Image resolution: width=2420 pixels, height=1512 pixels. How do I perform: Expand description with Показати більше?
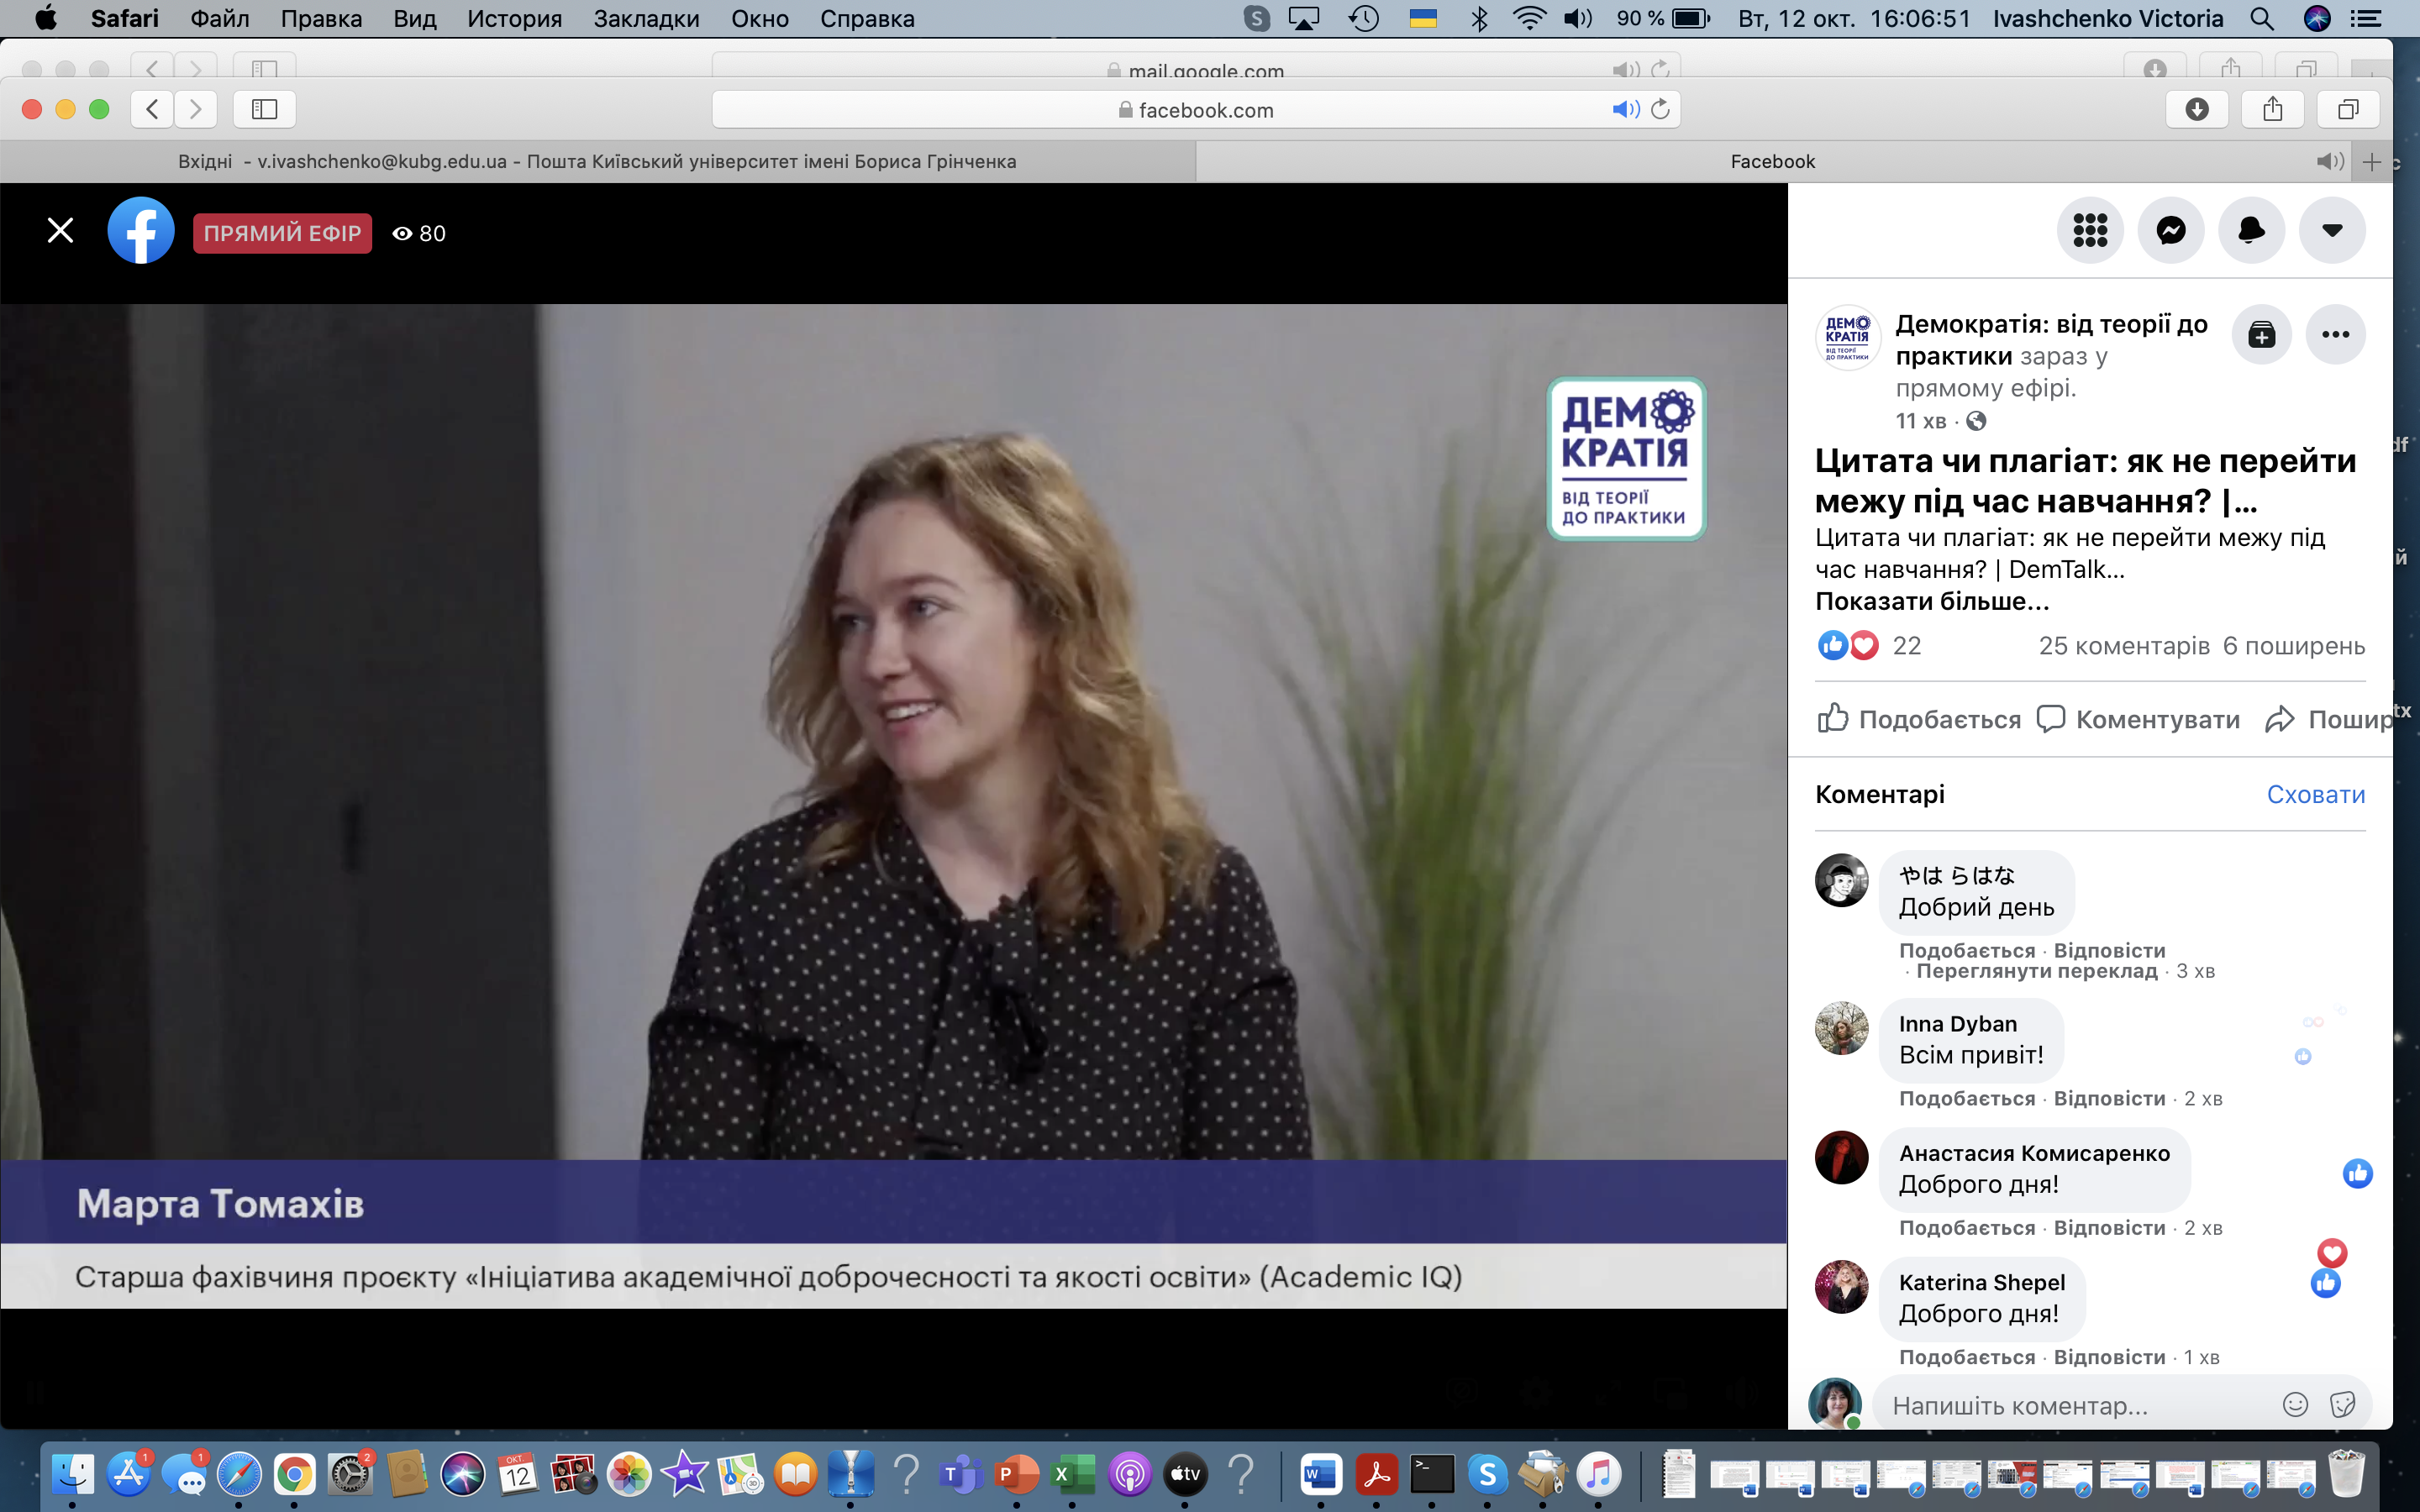(1931, 601)
